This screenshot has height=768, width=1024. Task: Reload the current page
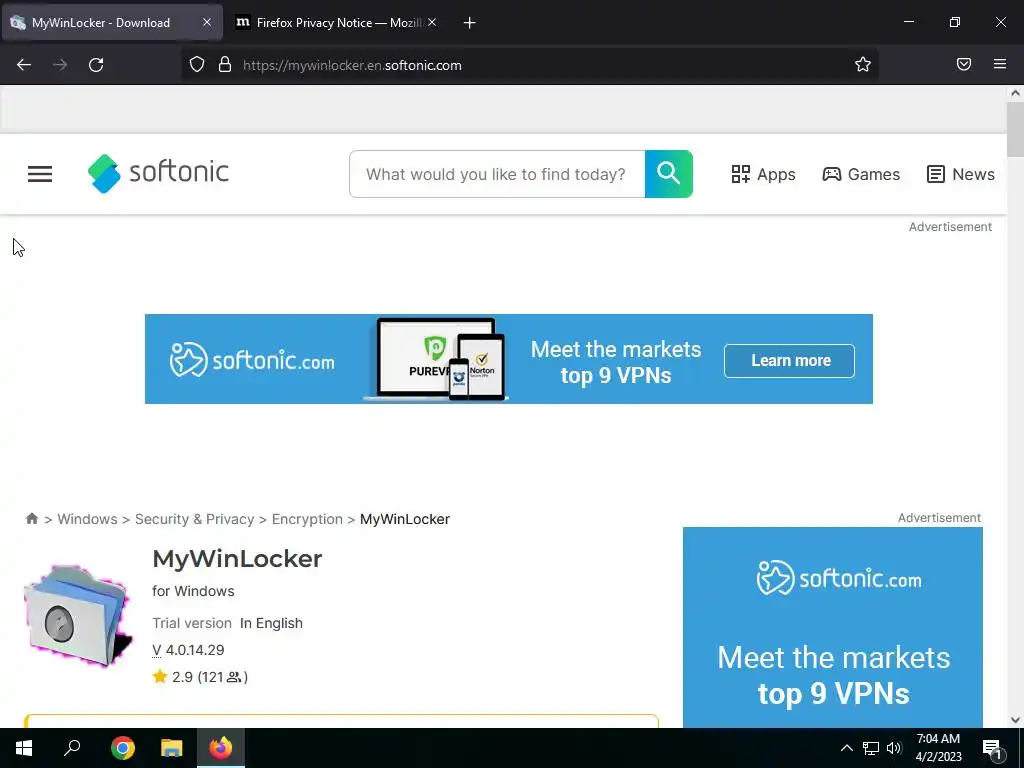point(96,65)
